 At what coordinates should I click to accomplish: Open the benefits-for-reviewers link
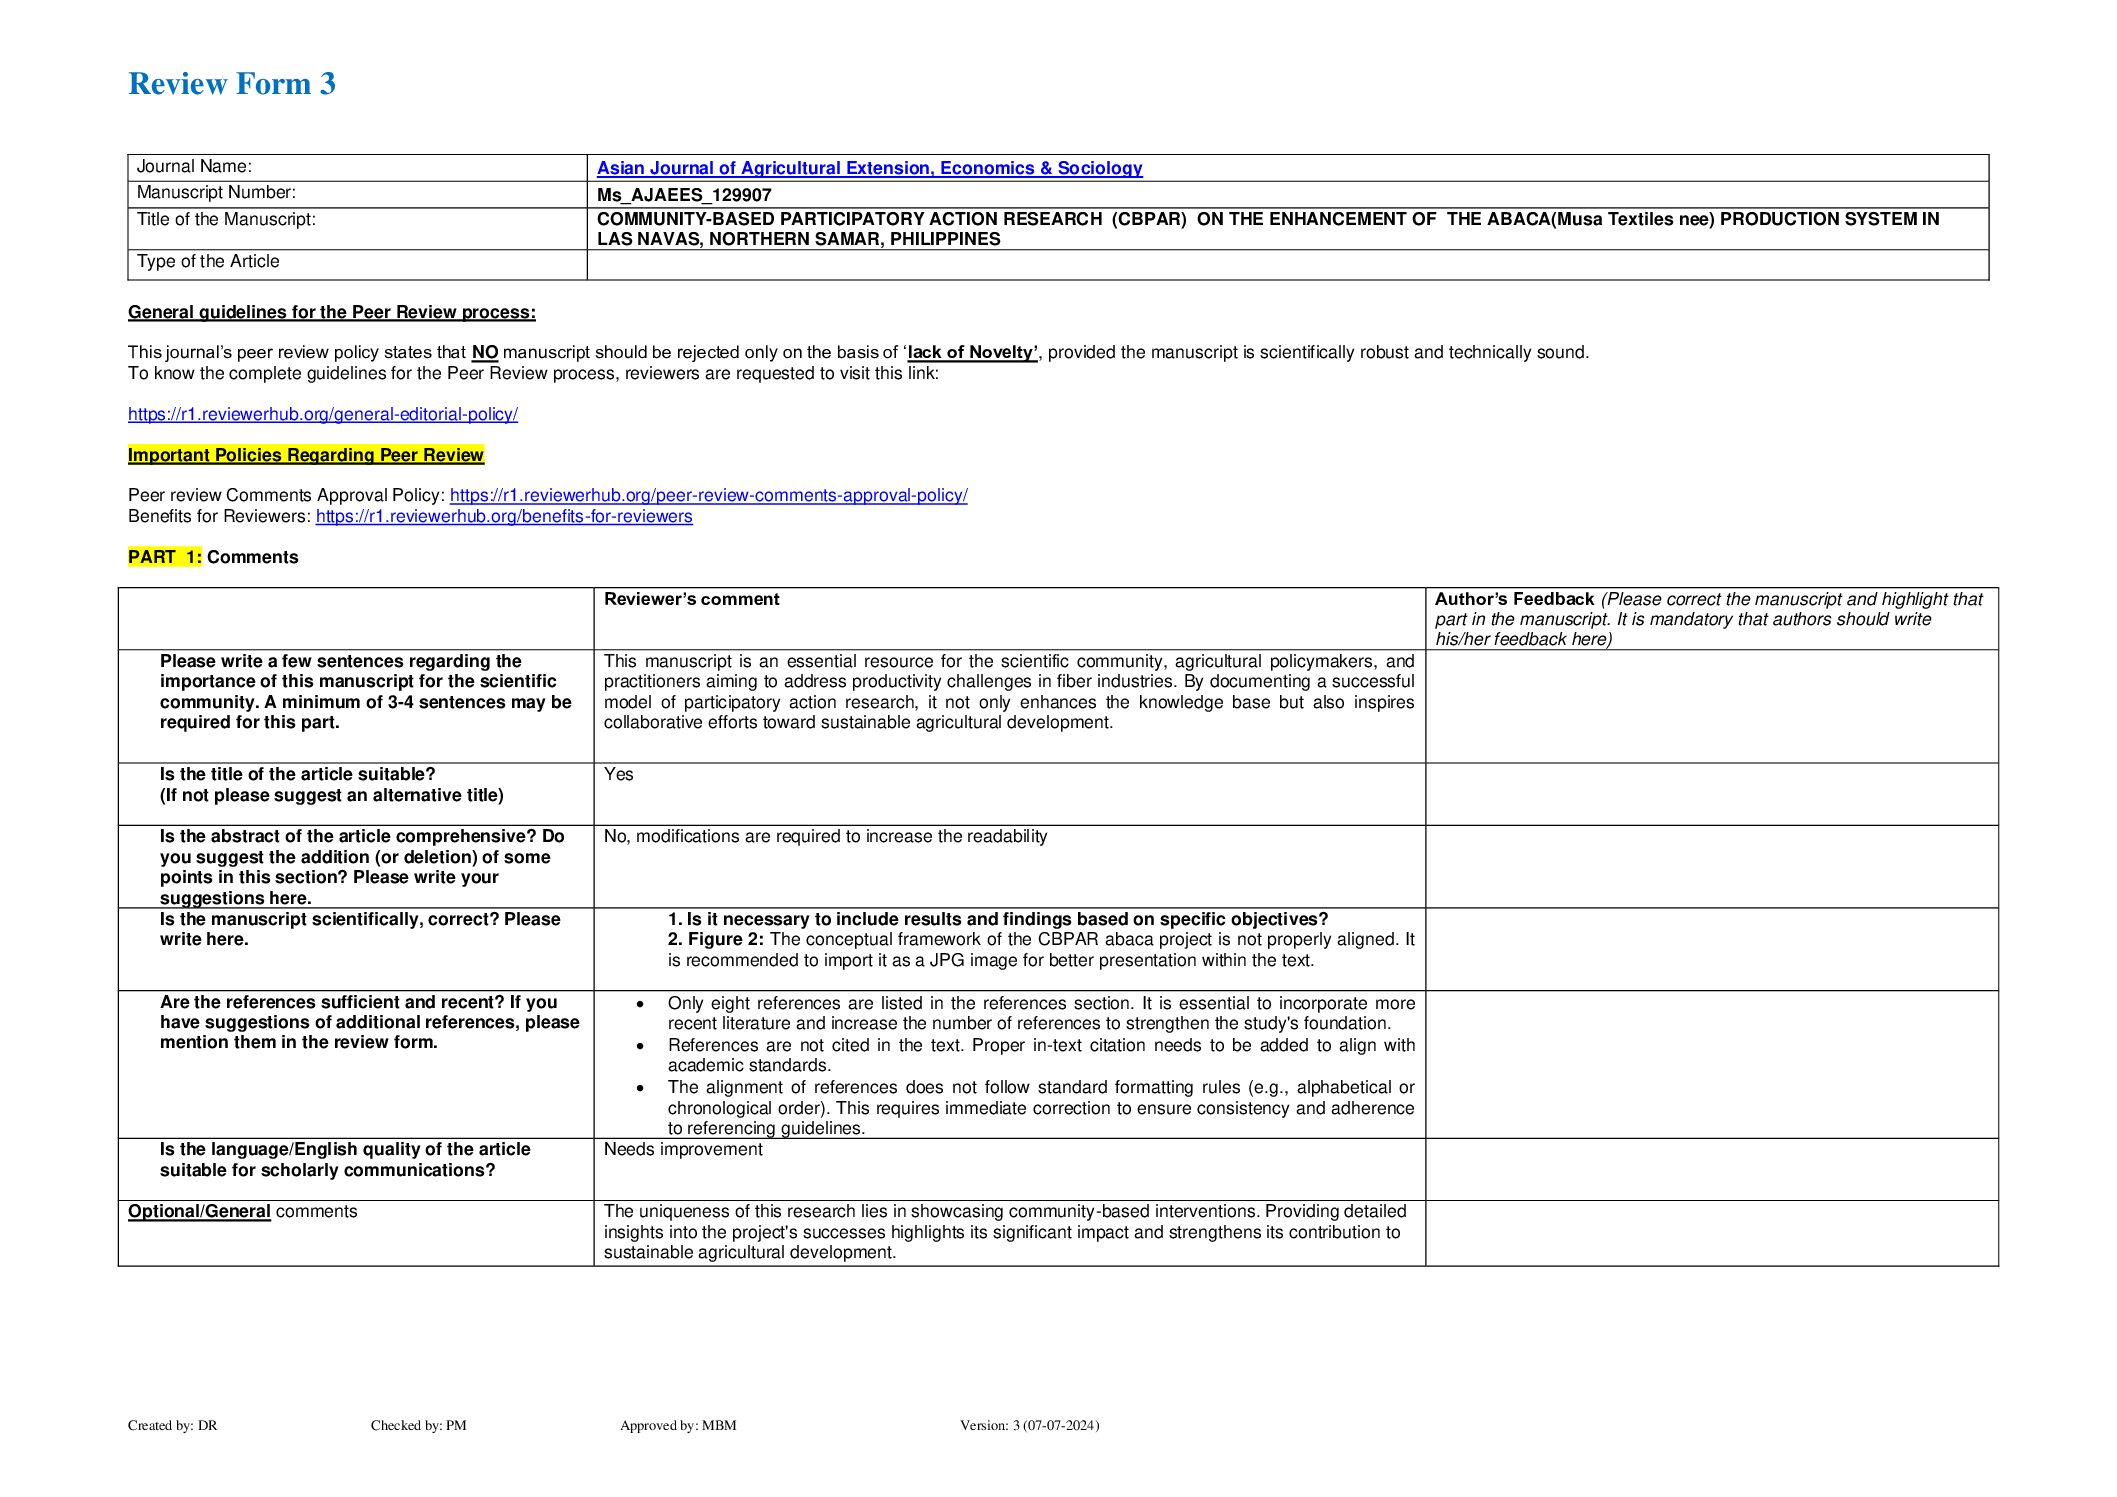pos(504,516)
